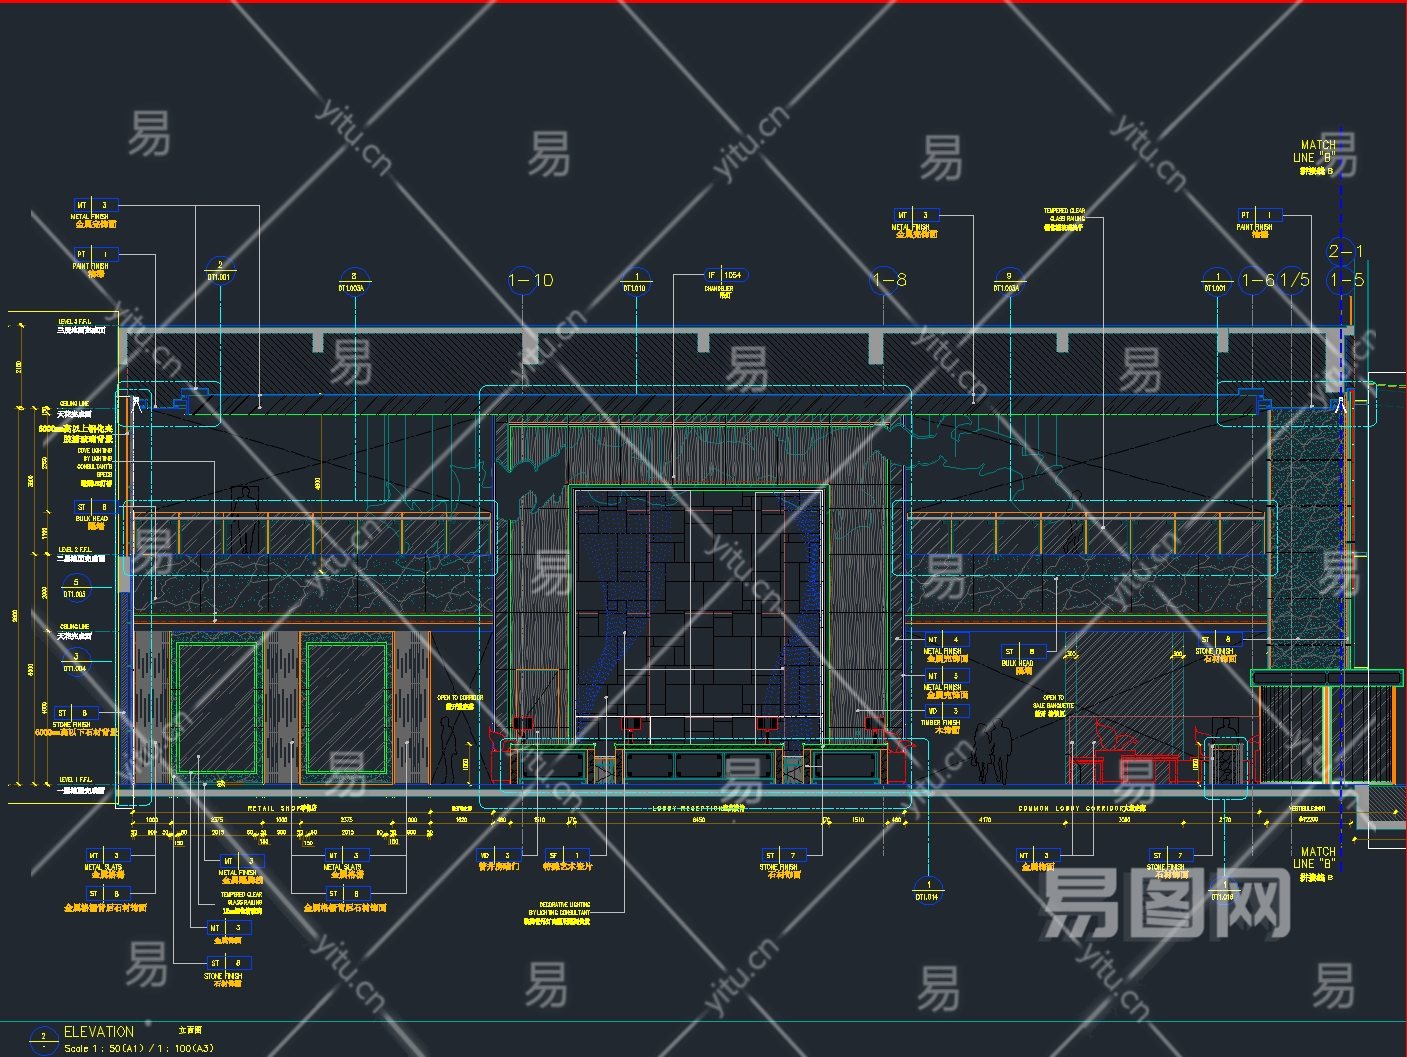This screenshot has width=1407, height=1057.
Task: Click detail bubble "DT1.010"
Action: point(636,282)
